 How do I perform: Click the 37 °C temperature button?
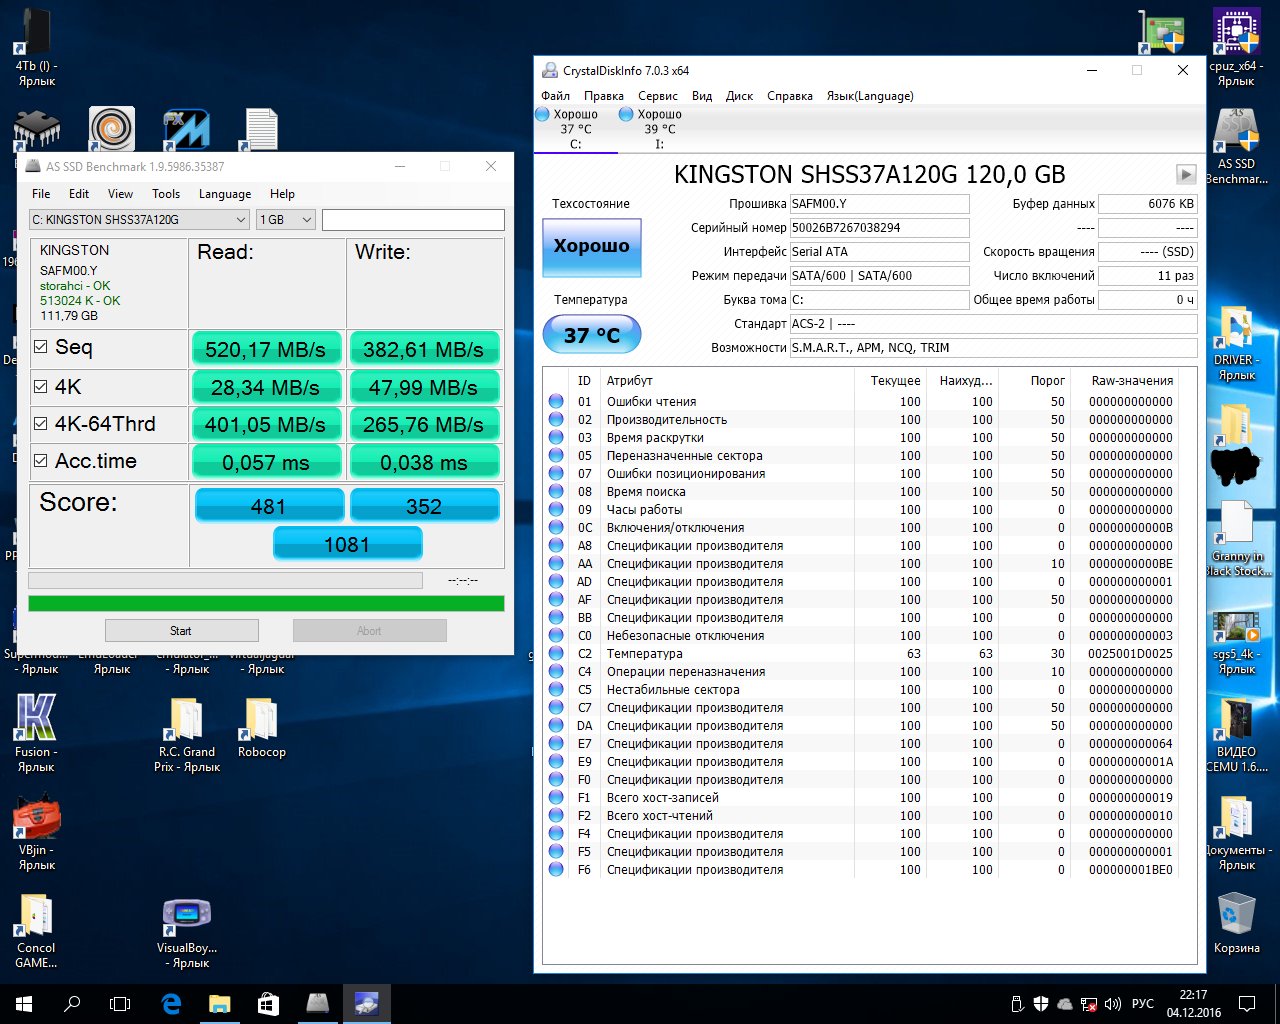592,335
